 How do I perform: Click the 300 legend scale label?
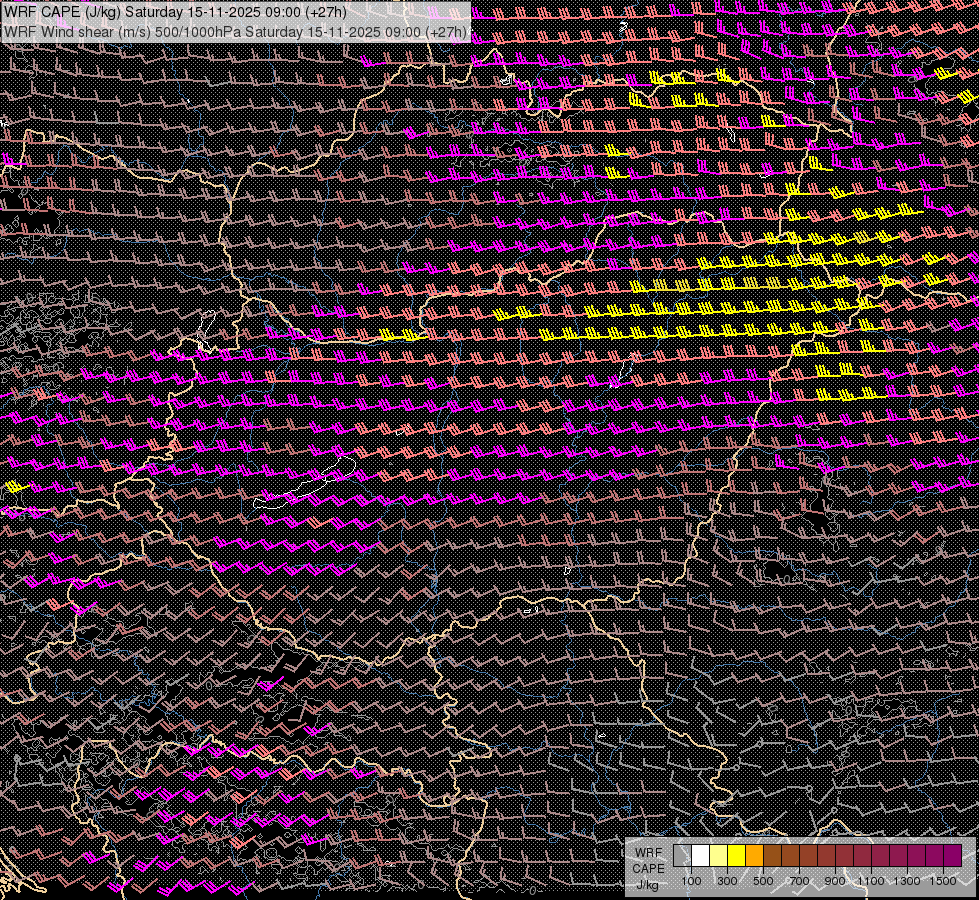point(727,880)
